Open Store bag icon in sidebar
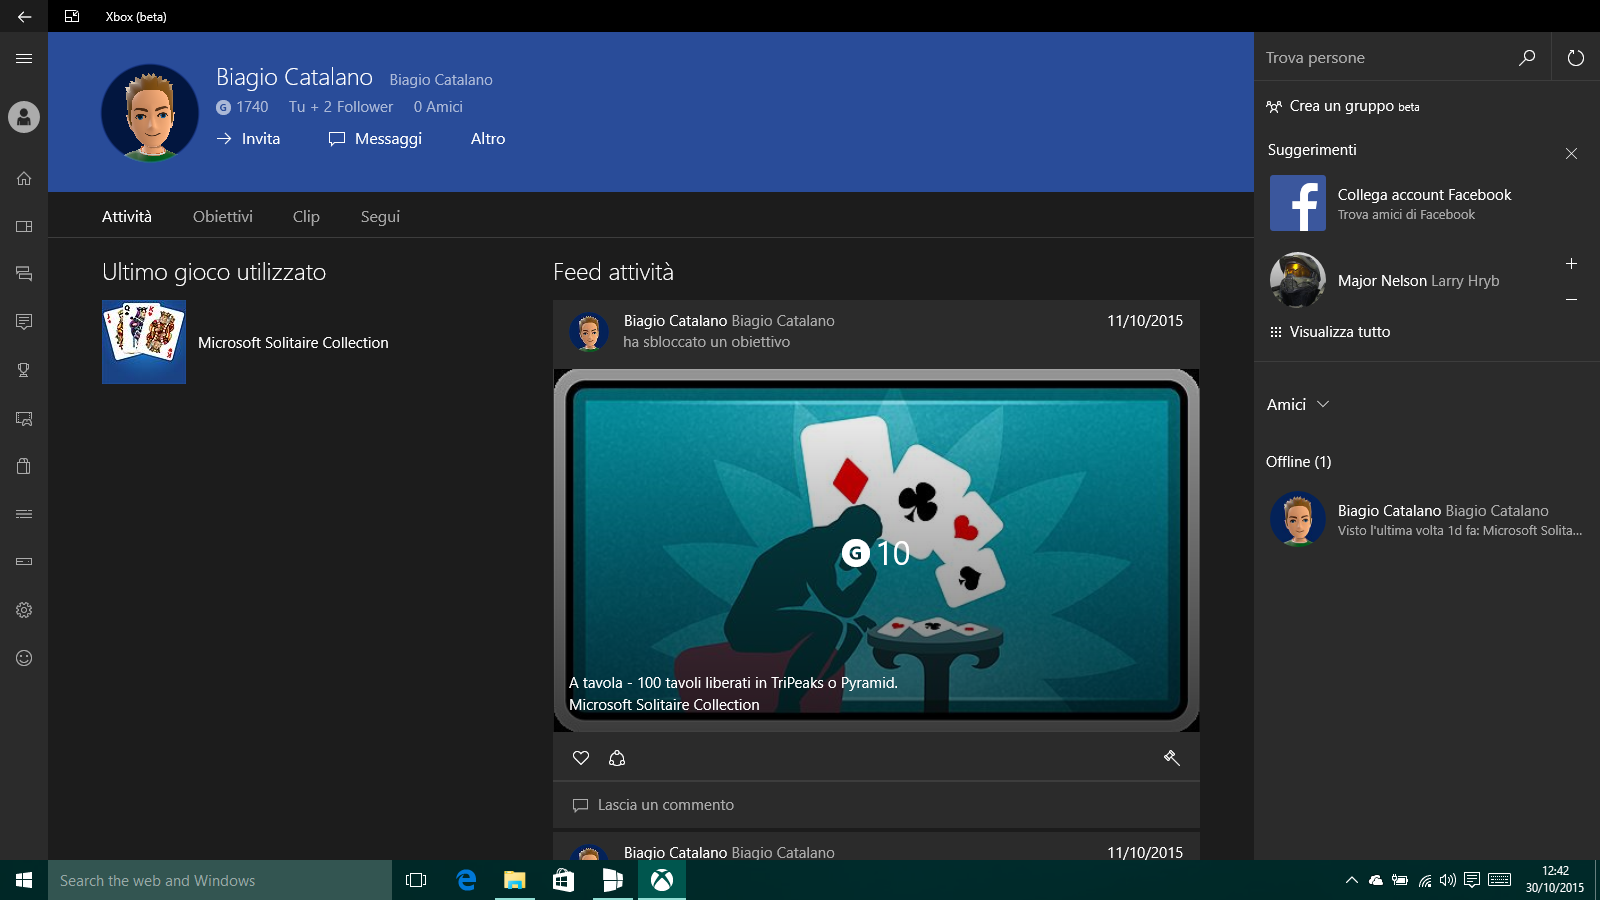This screenshot has height=900, width=1600. coord(24,466)
